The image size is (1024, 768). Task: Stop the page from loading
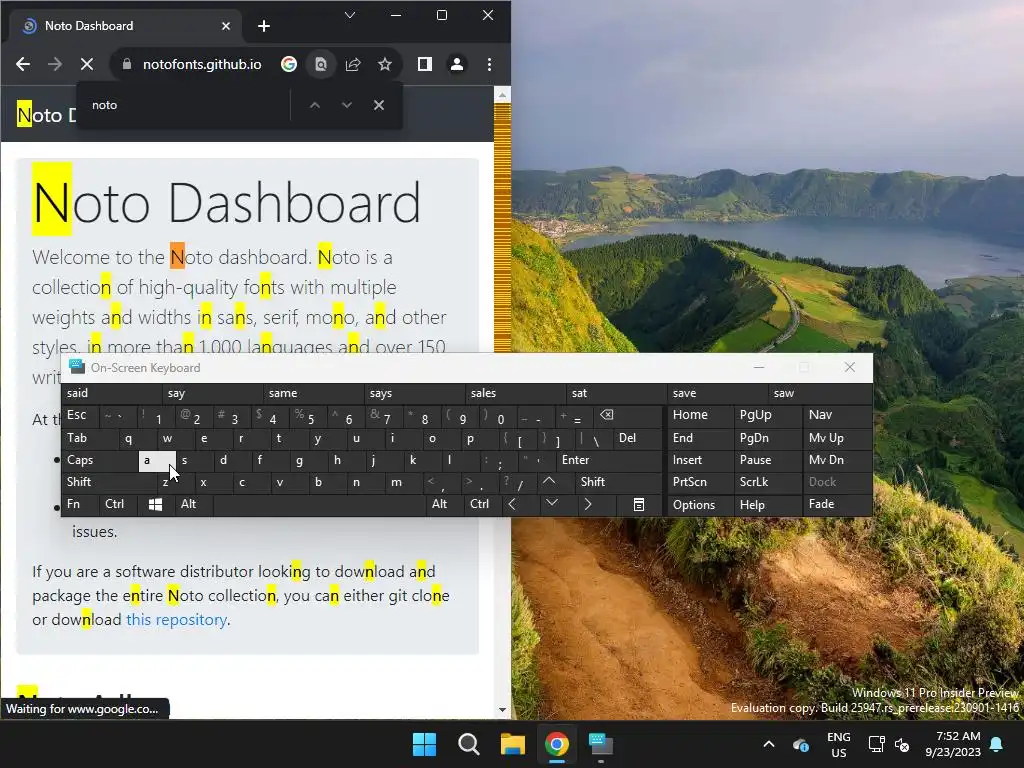[x=86, y=64]
